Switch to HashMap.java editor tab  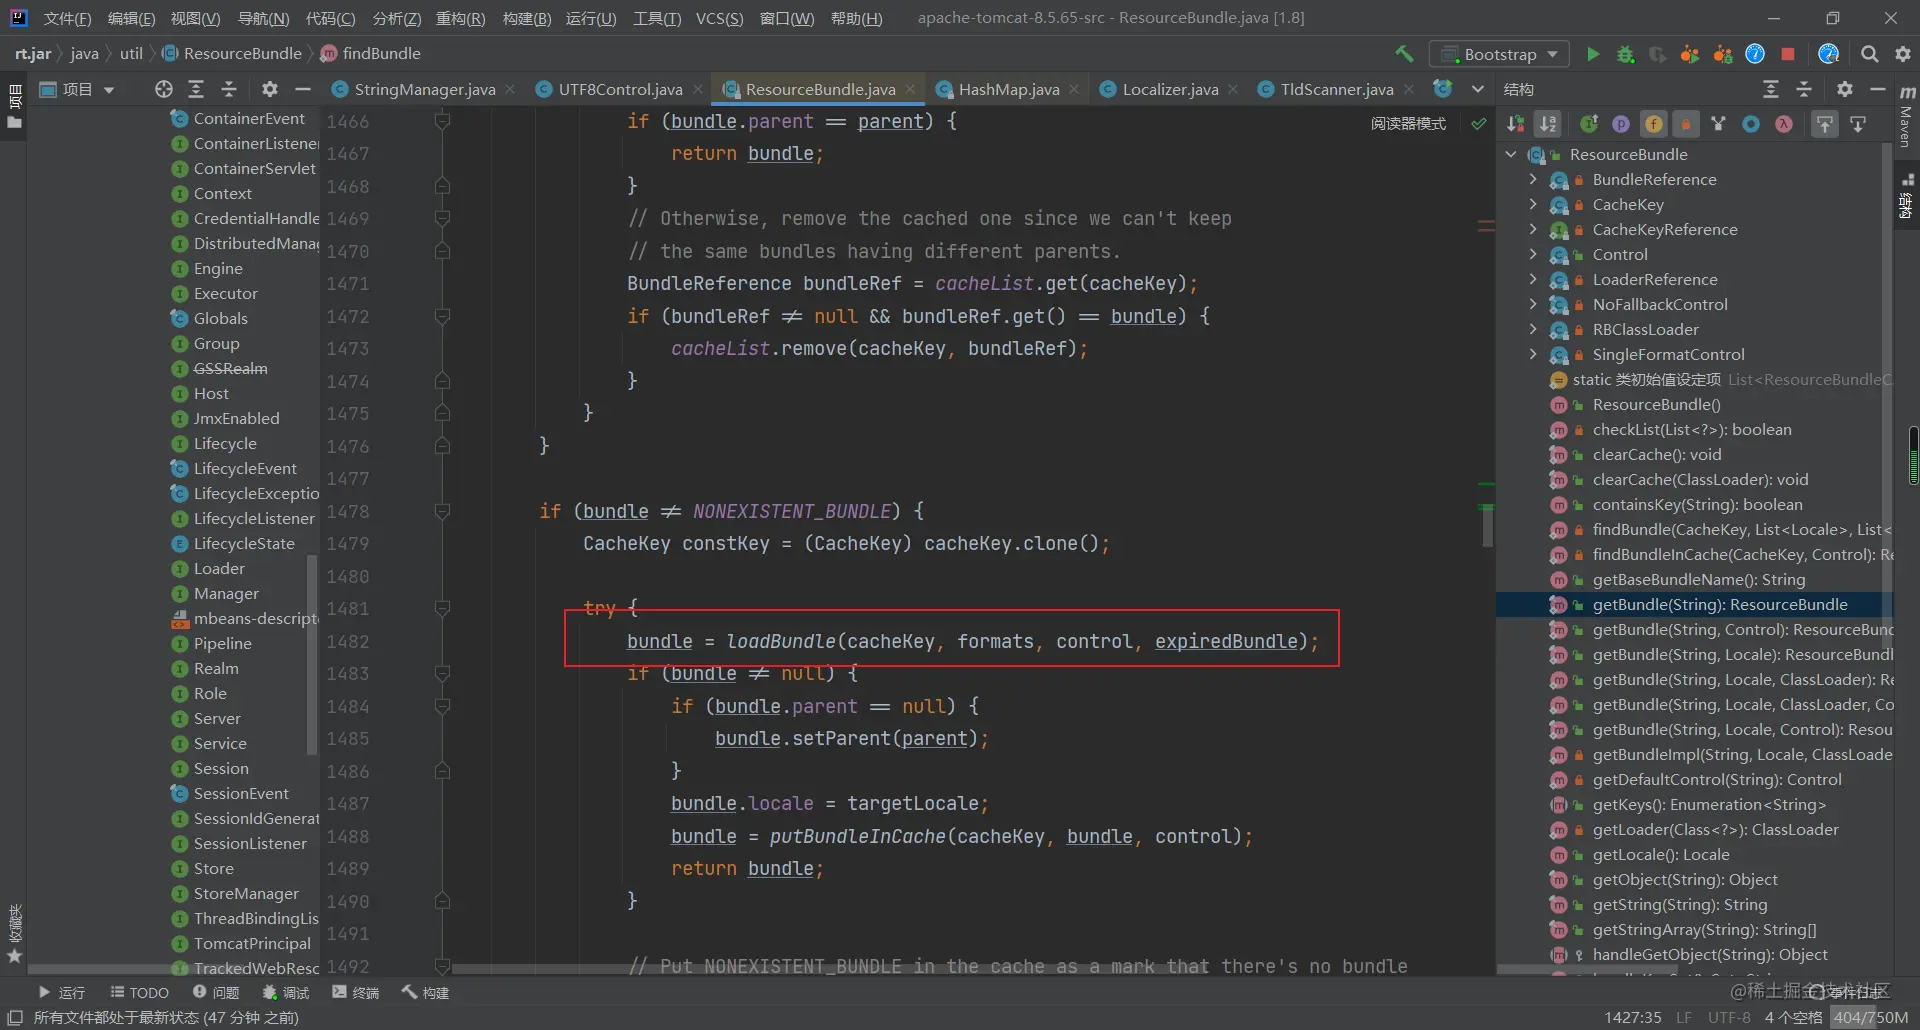coord(1008,89)
